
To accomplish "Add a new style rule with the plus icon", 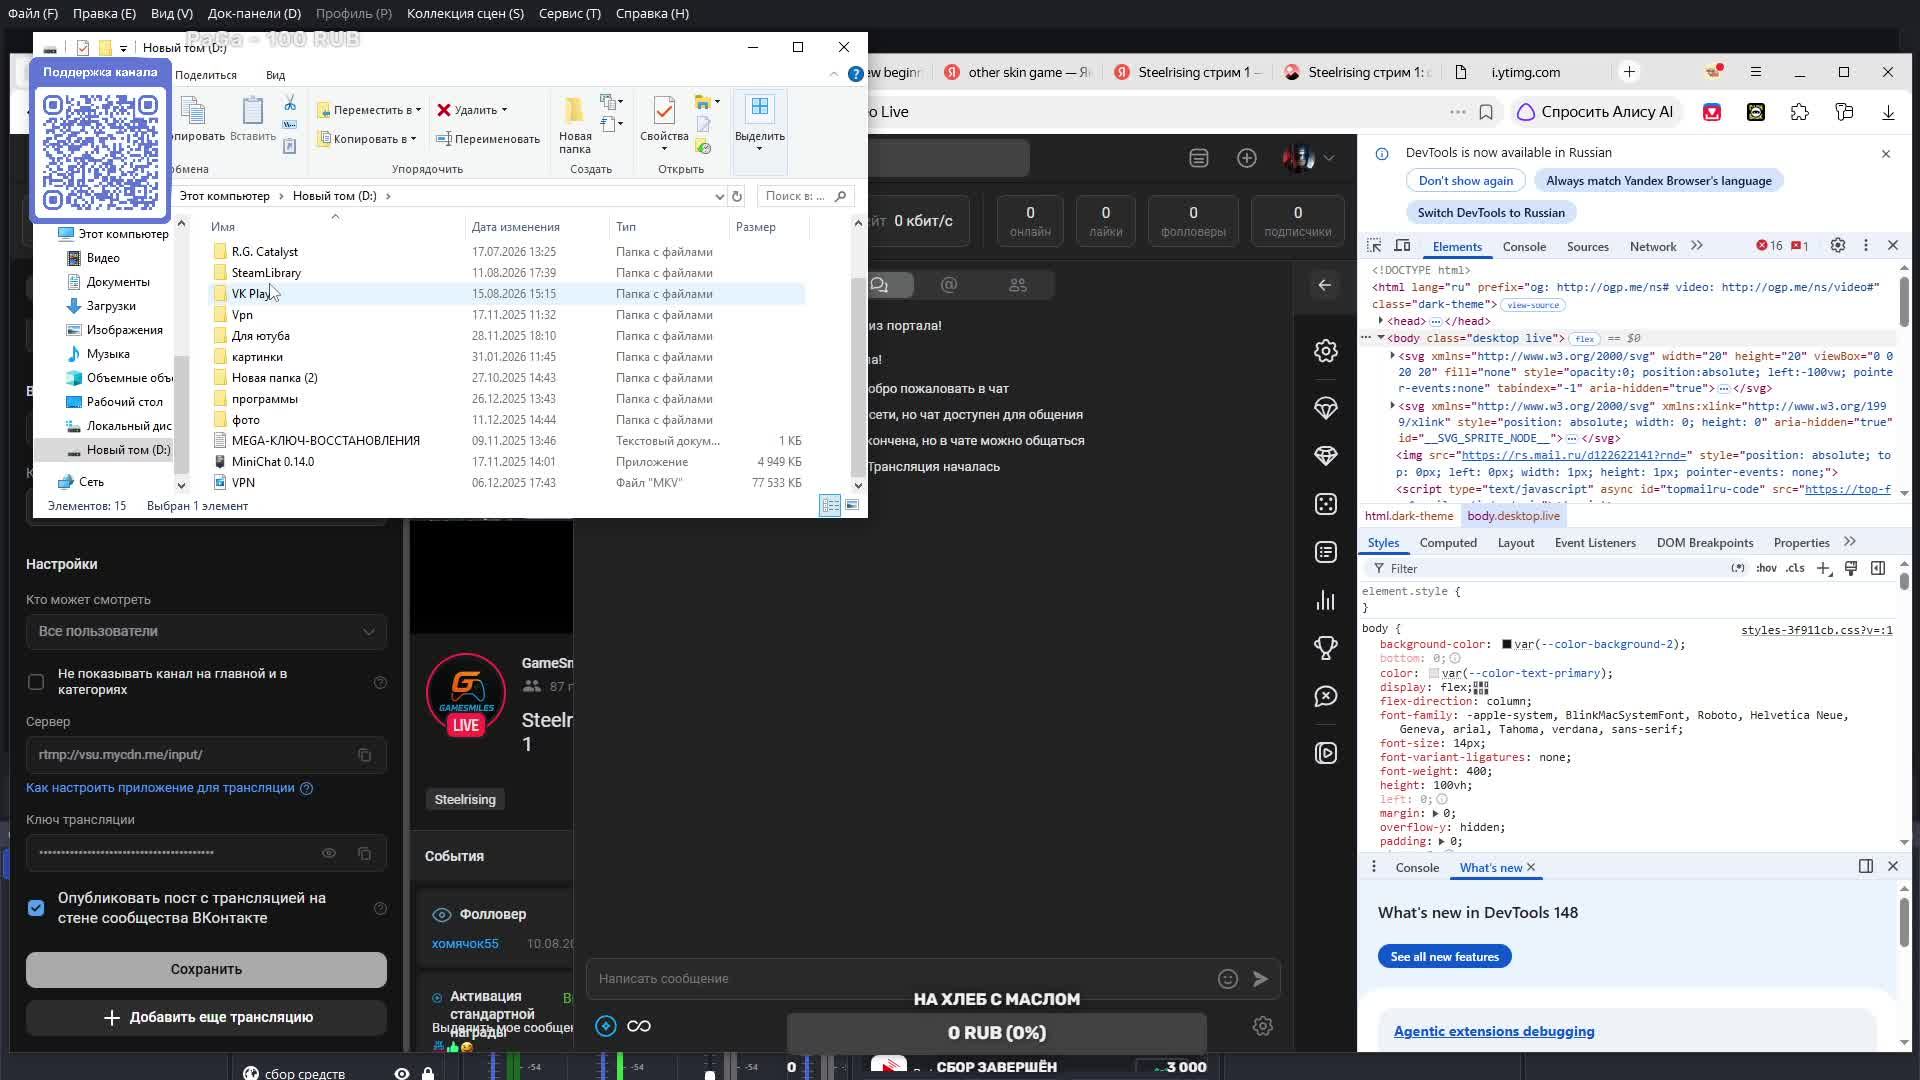I will [x=1823, y=568].
